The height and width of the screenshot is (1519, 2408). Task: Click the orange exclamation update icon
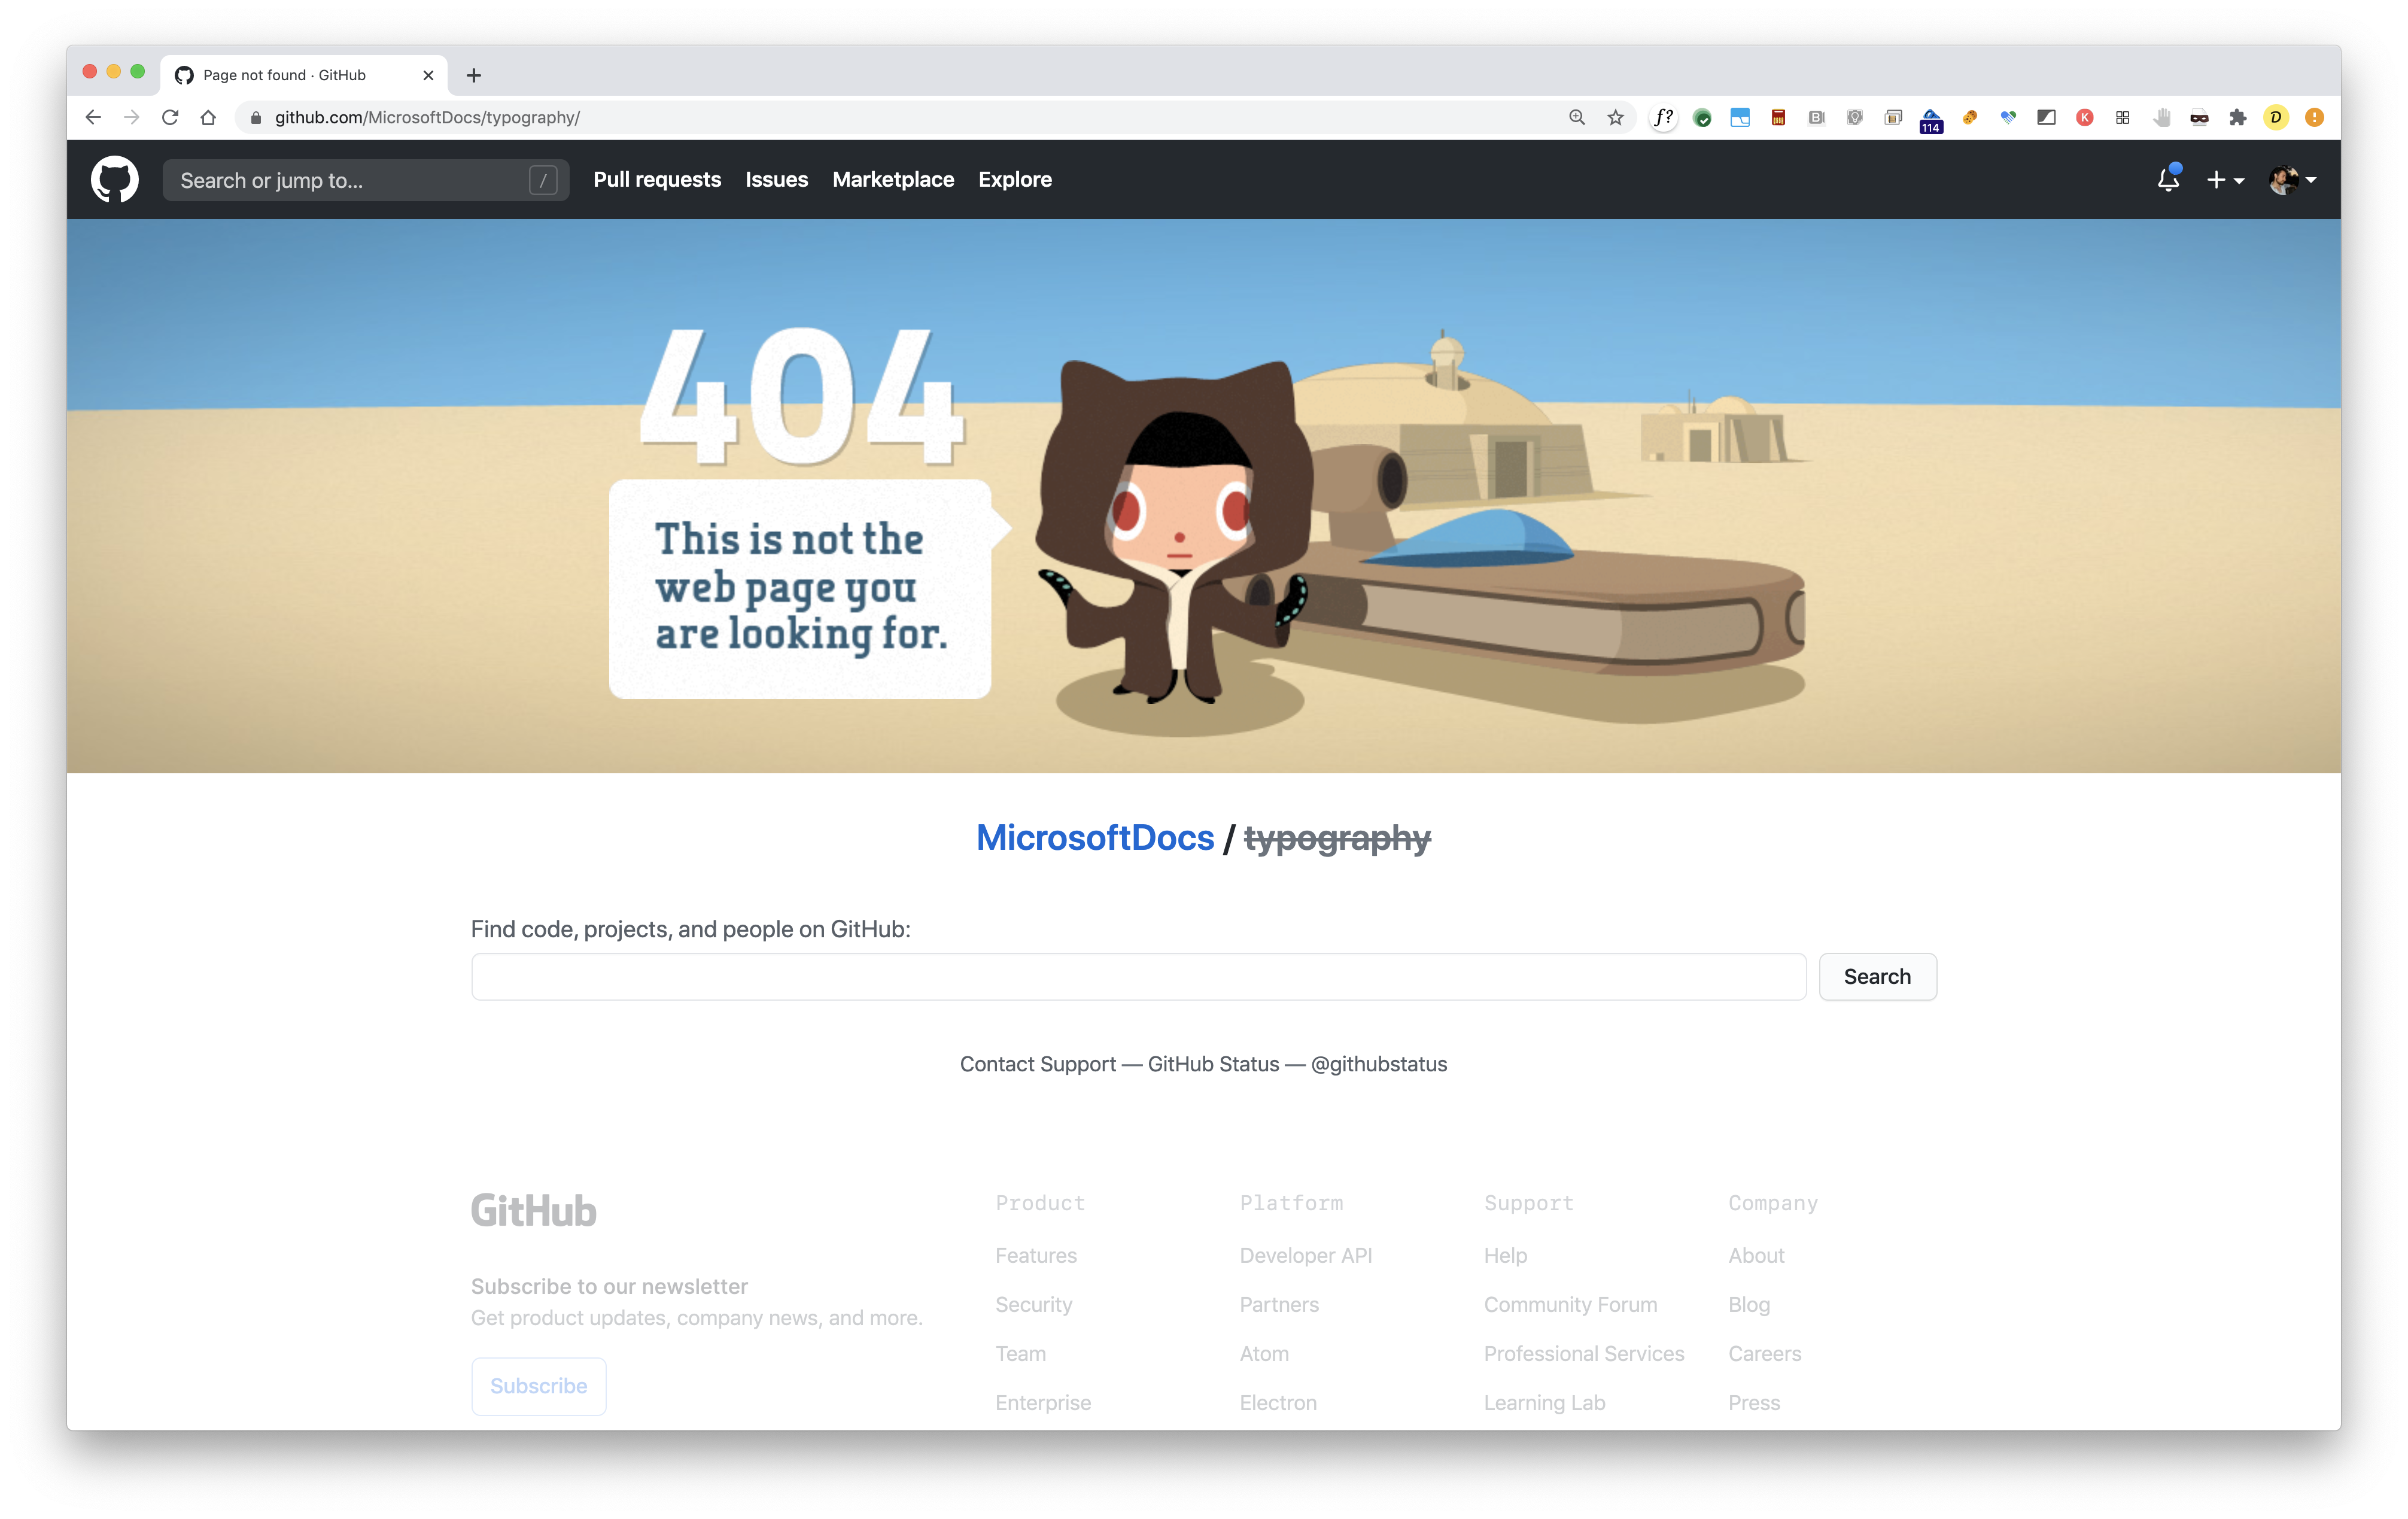[2314, 117]
